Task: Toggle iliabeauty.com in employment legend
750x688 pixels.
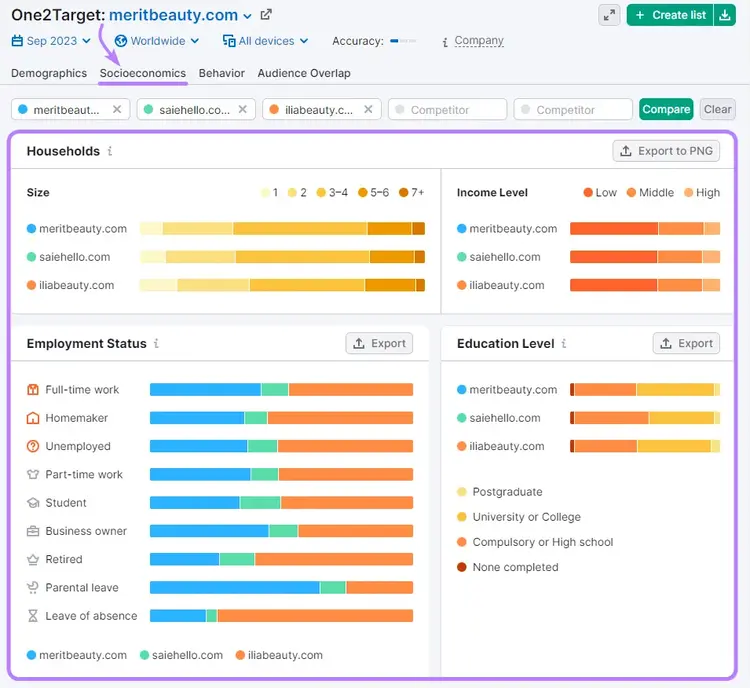Action: (x=279, y=655)
